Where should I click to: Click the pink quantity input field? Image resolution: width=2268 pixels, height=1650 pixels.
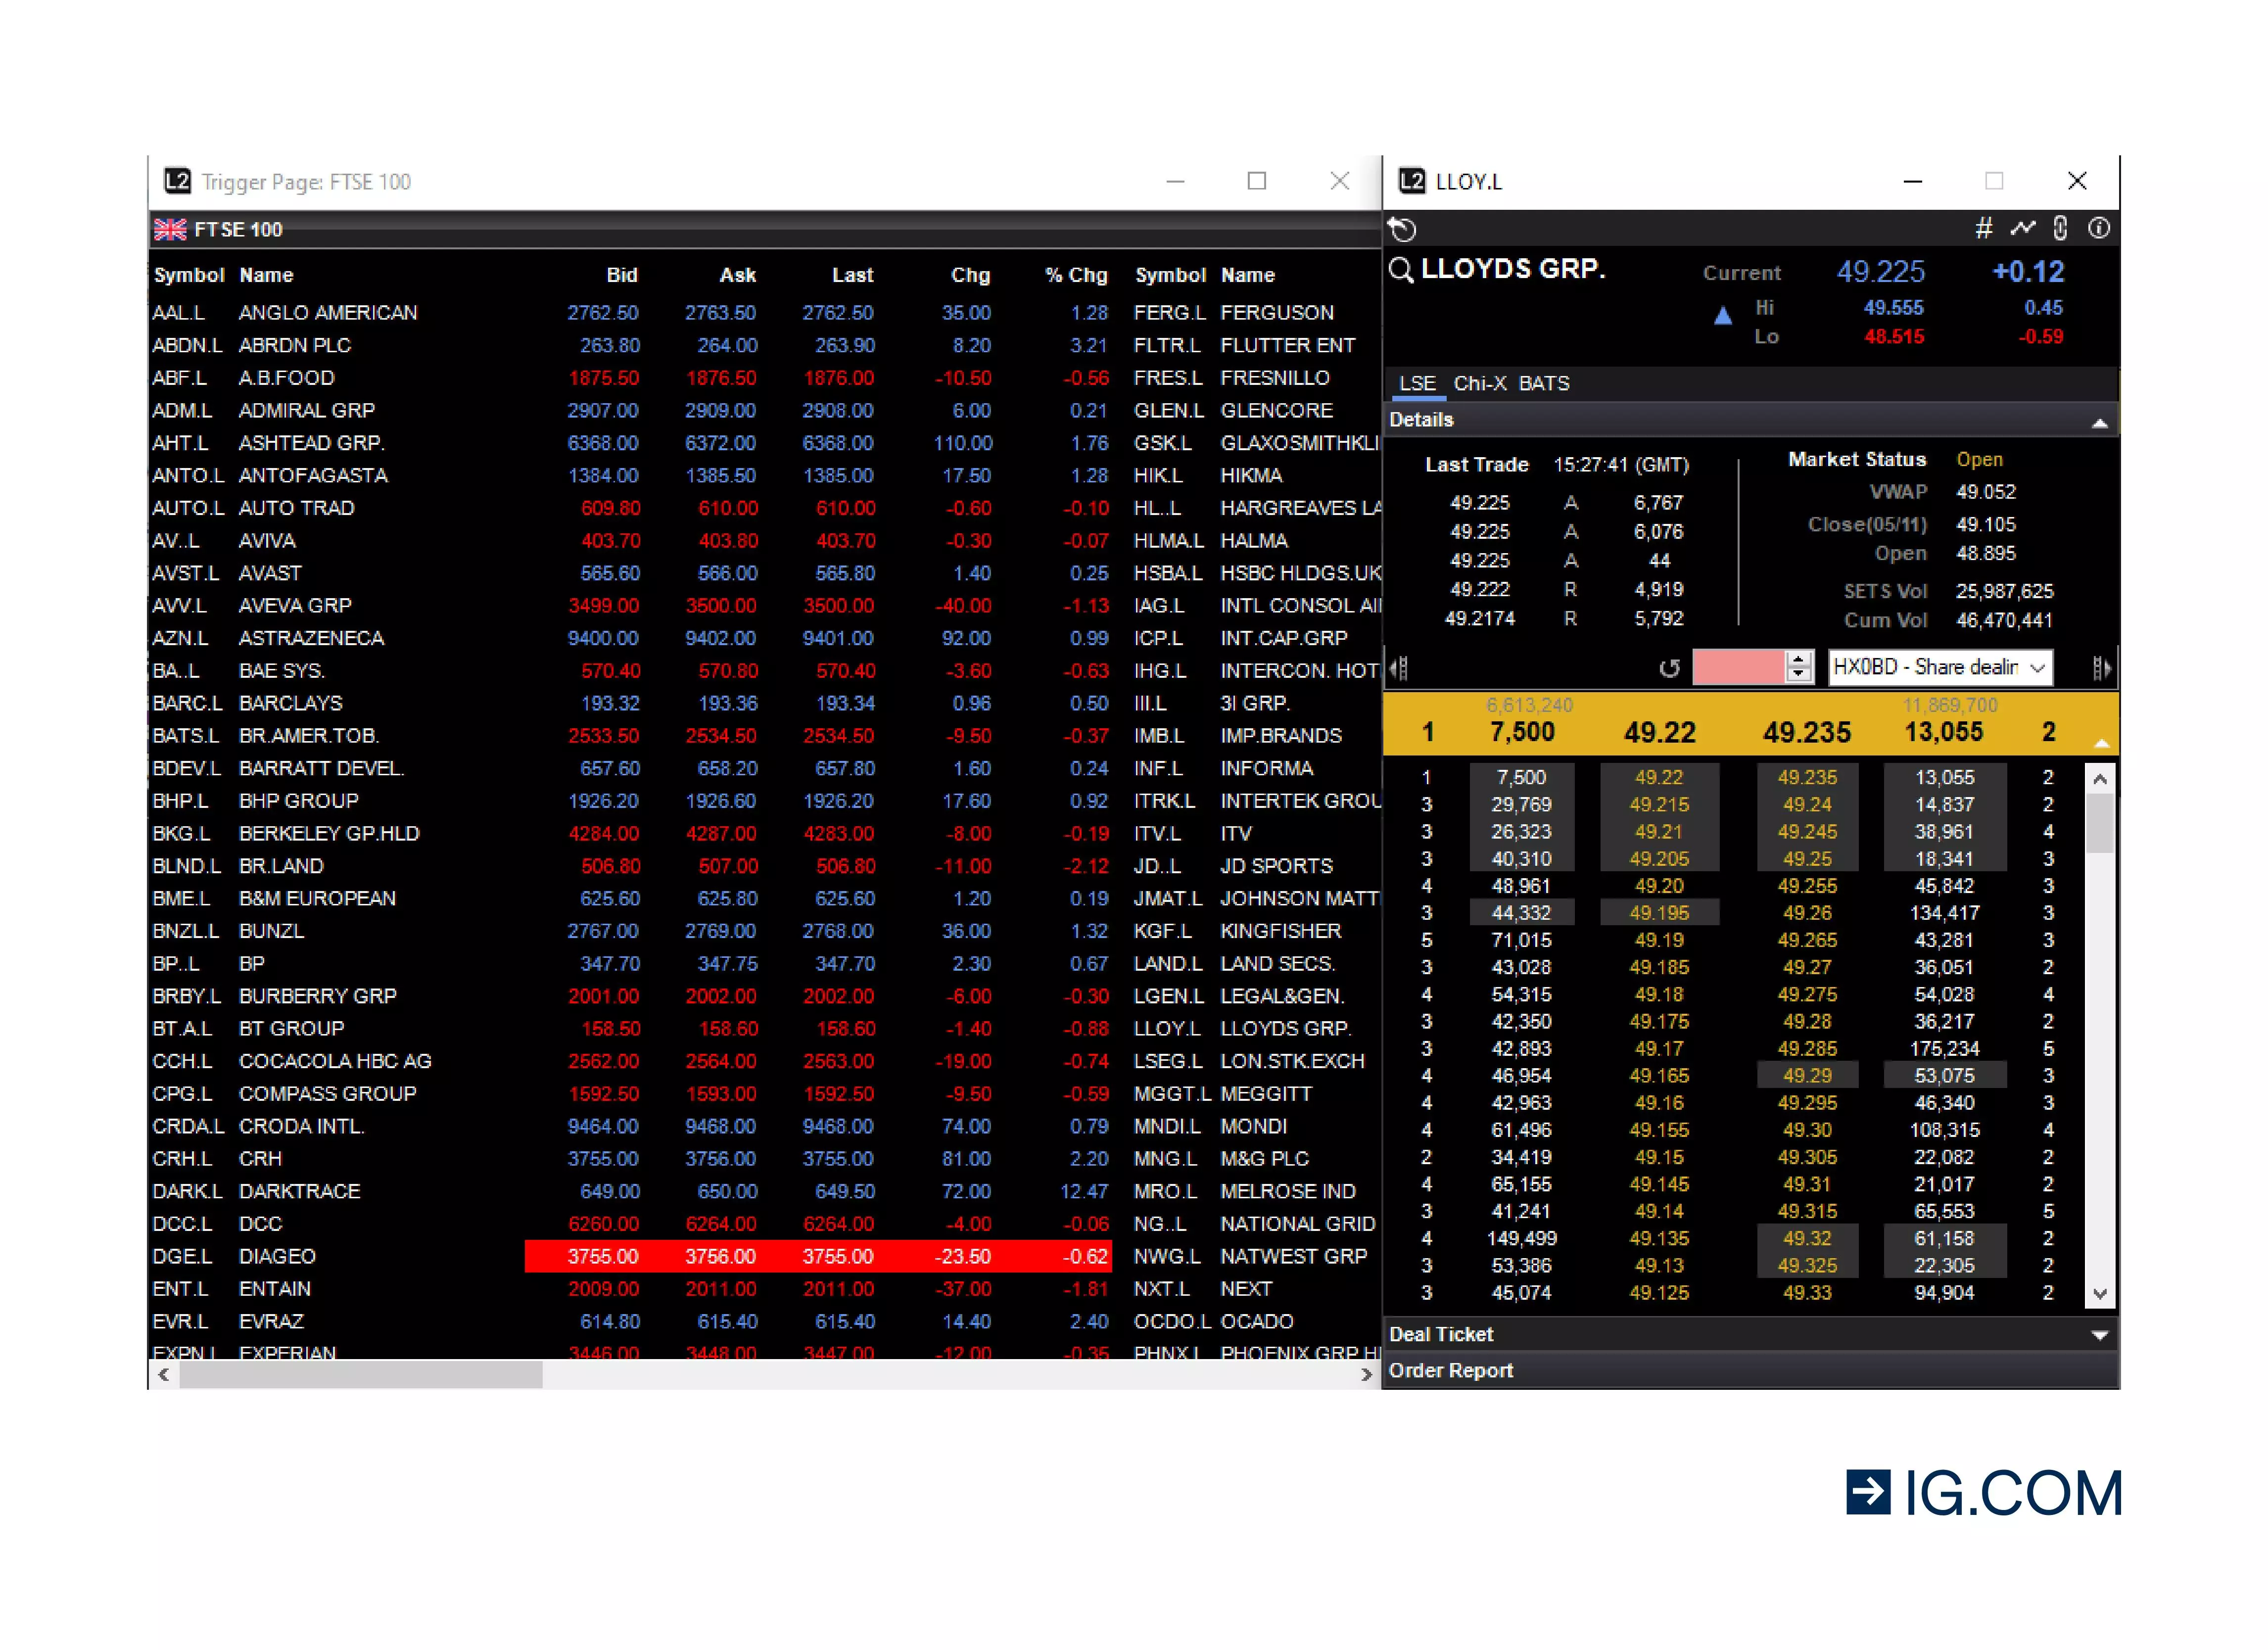point(1739,667)
